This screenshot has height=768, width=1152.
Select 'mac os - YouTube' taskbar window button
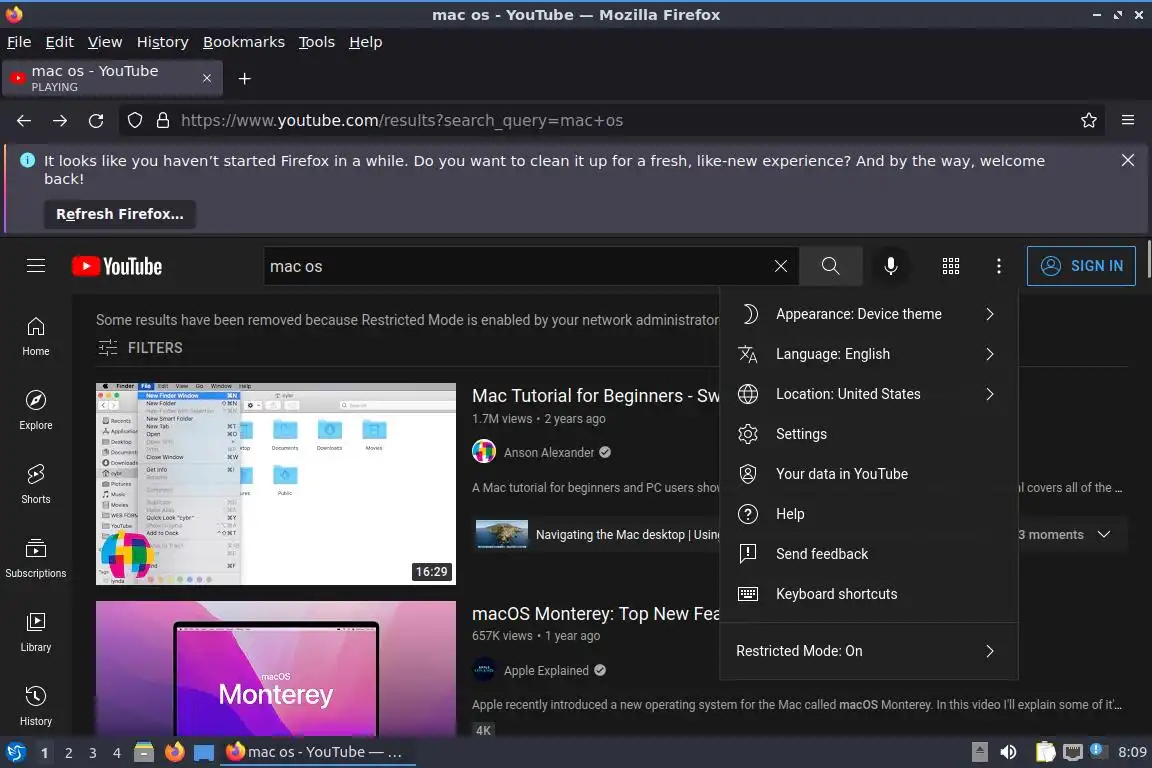pyautogui.click(x=316, y=752)
